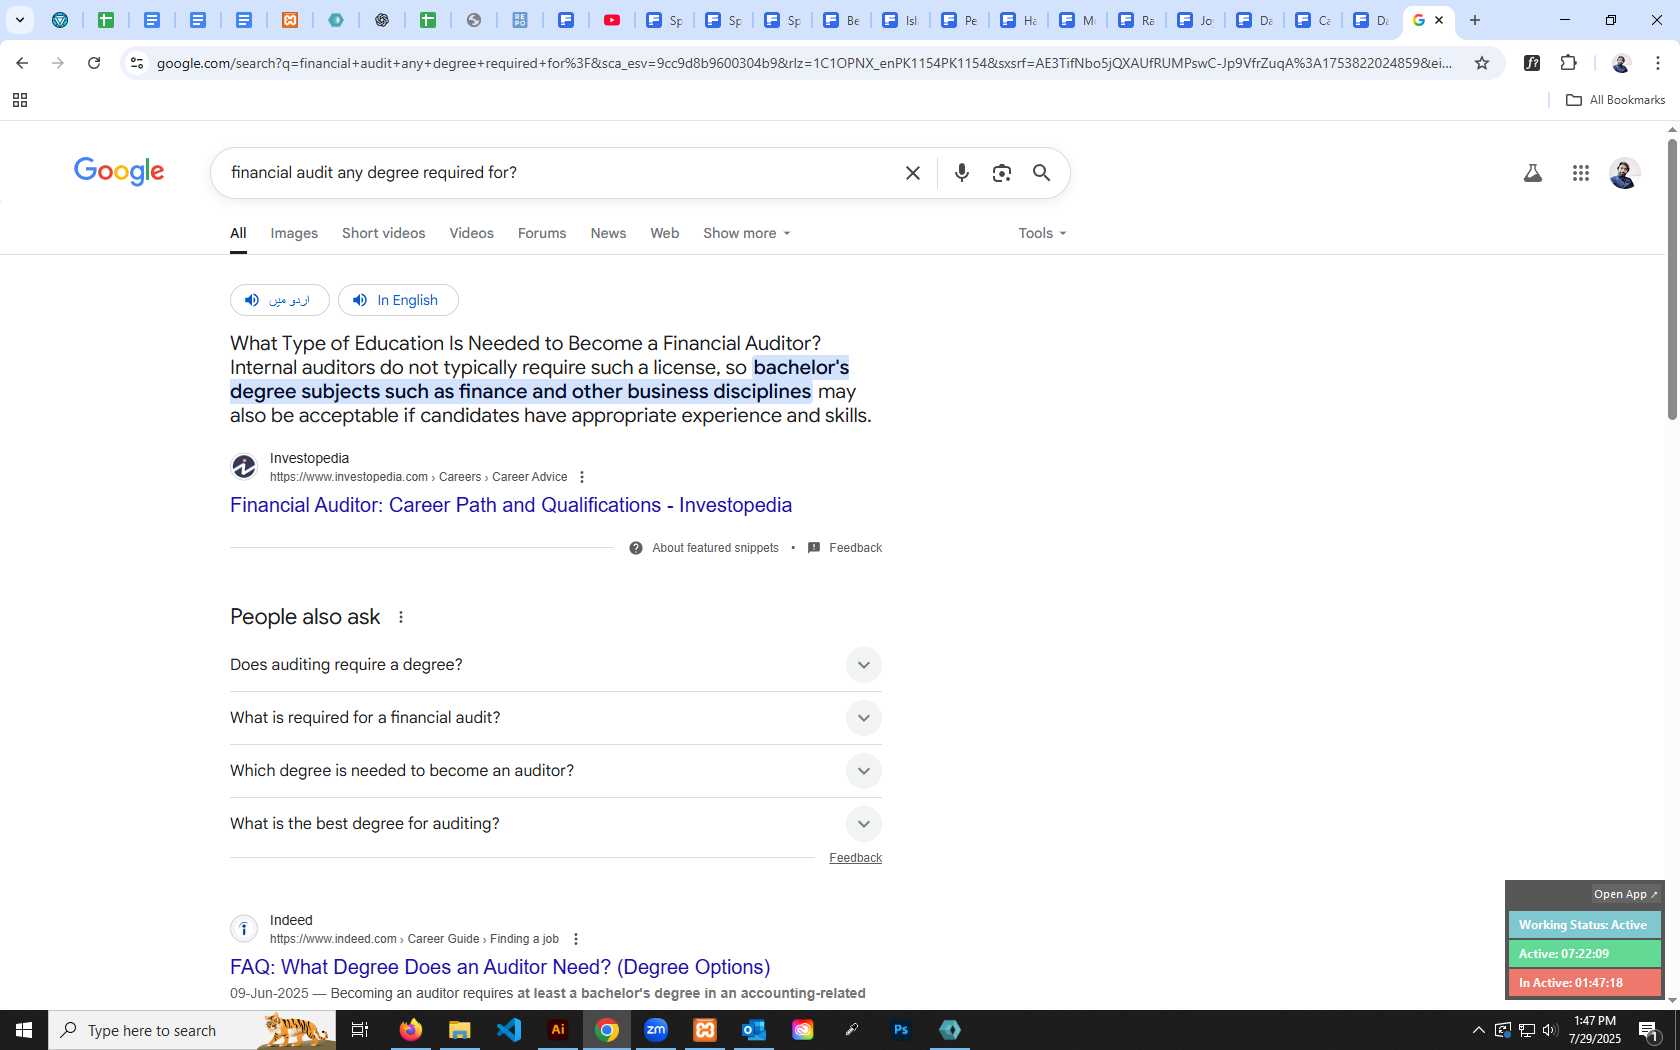The image size is (1680, 1050).
Task: Click About featured snippets link
Action: click(715, 548)
